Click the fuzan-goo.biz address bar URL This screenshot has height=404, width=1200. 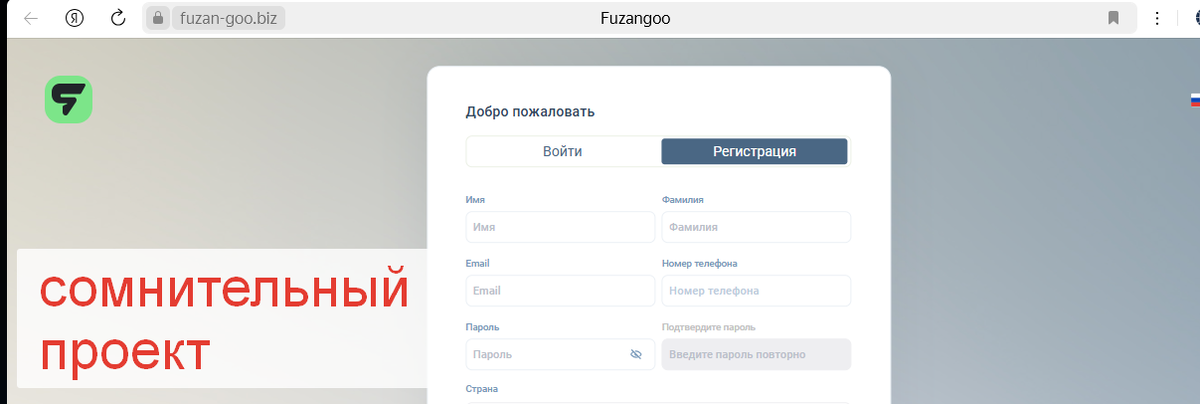(x=228, y=18)
